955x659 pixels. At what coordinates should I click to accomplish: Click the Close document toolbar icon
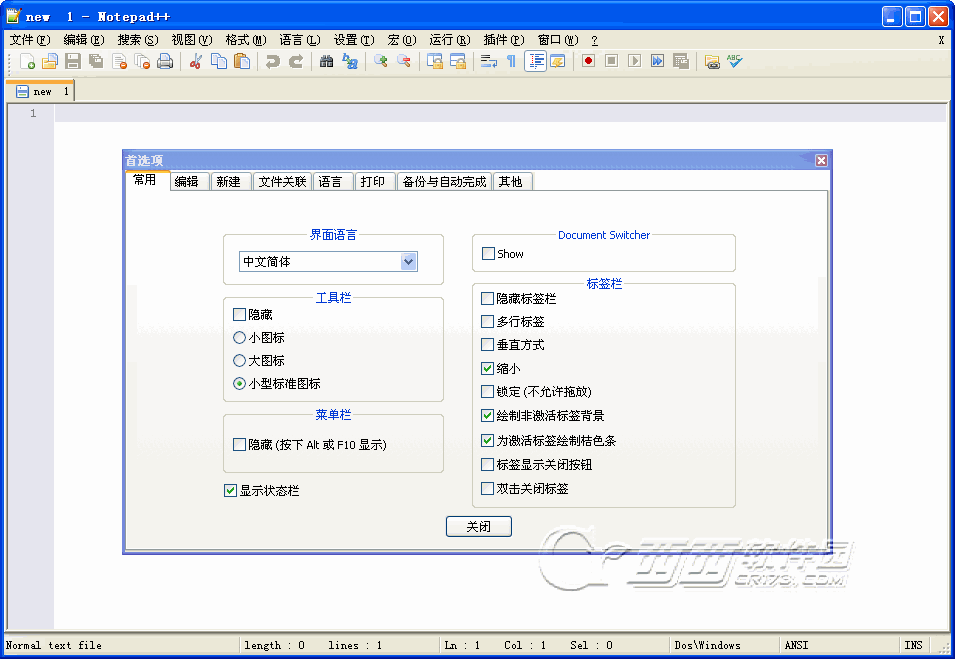click(x=119, y=61)
